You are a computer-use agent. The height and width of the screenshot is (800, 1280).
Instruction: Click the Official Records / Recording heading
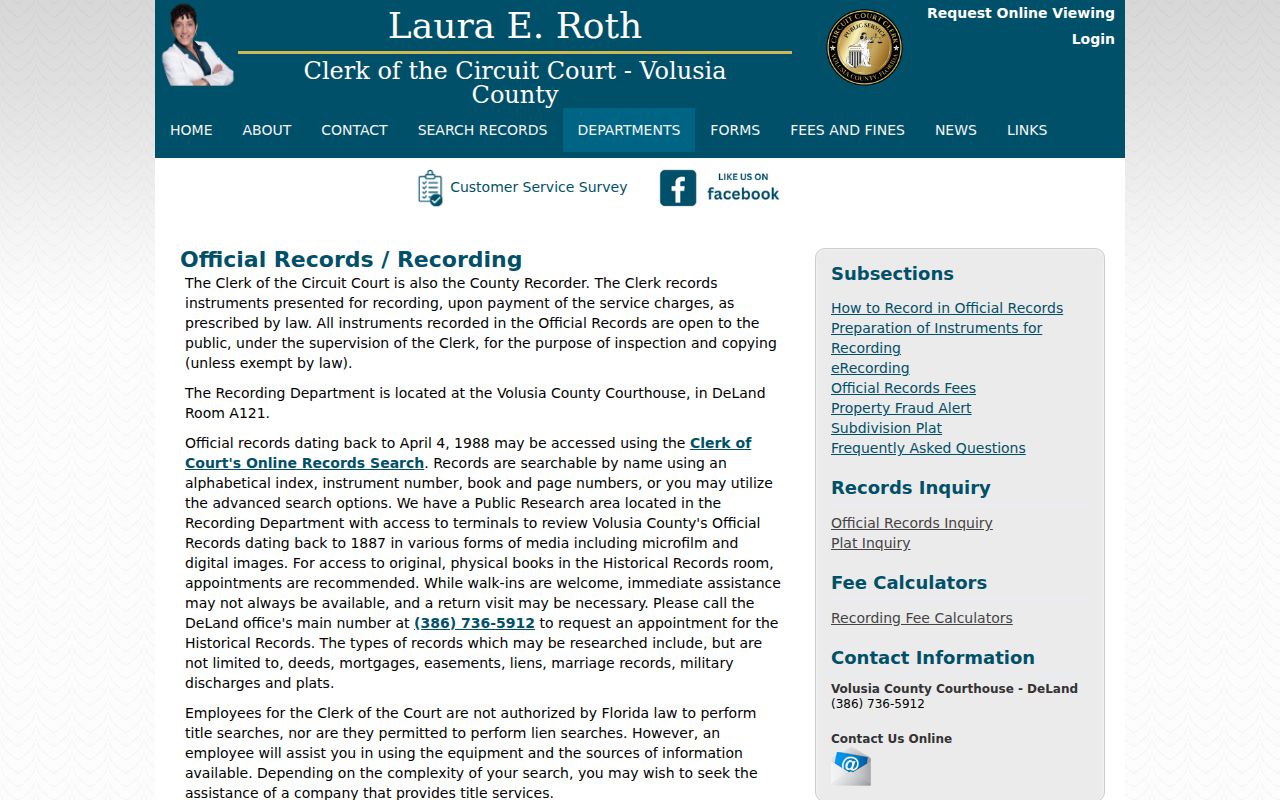pos(351,260)
